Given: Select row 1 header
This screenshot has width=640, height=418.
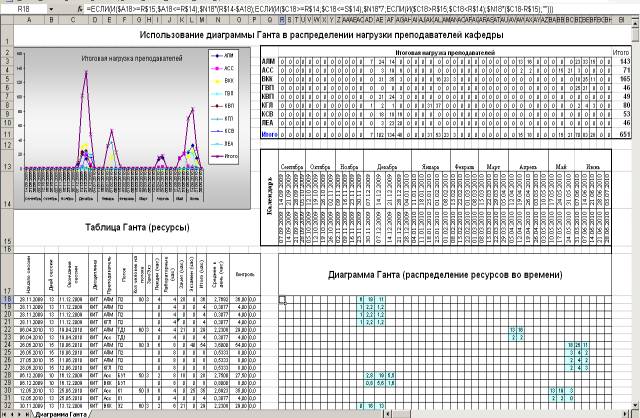Looking at the screenshot, I should pos(7,35).
